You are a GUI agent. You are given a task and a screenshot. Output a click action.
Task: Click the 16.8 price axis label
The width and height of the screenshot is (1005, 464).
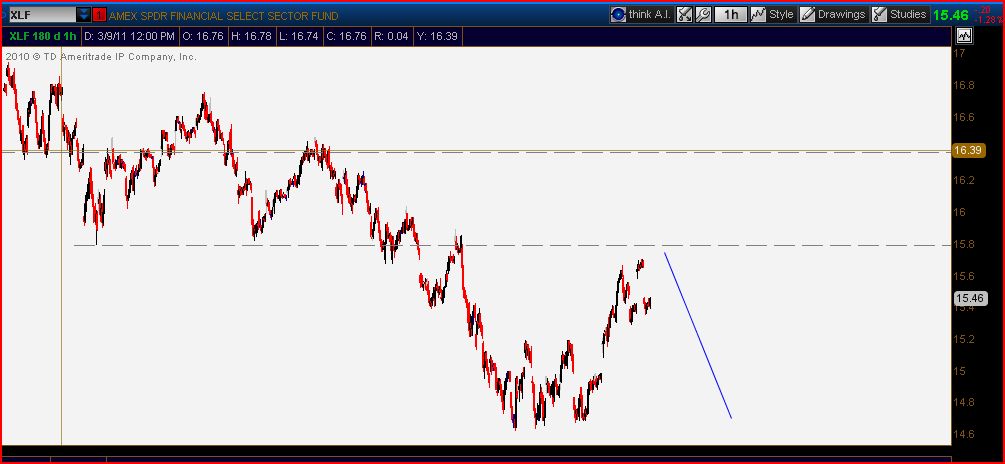963,85
